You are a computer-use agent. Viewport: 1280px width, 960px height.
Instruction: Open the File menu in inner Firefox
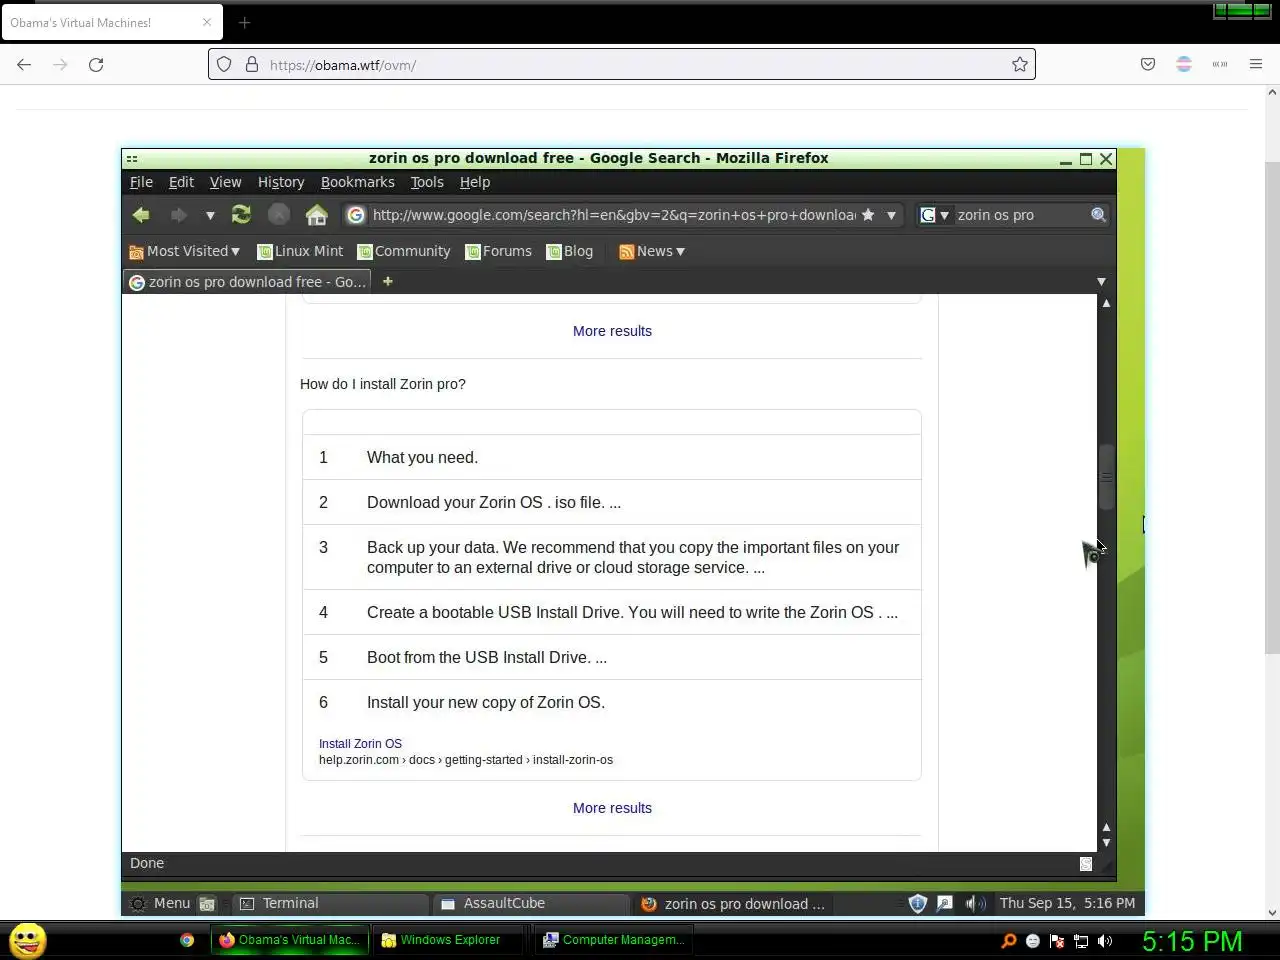(x=141, y=182)
